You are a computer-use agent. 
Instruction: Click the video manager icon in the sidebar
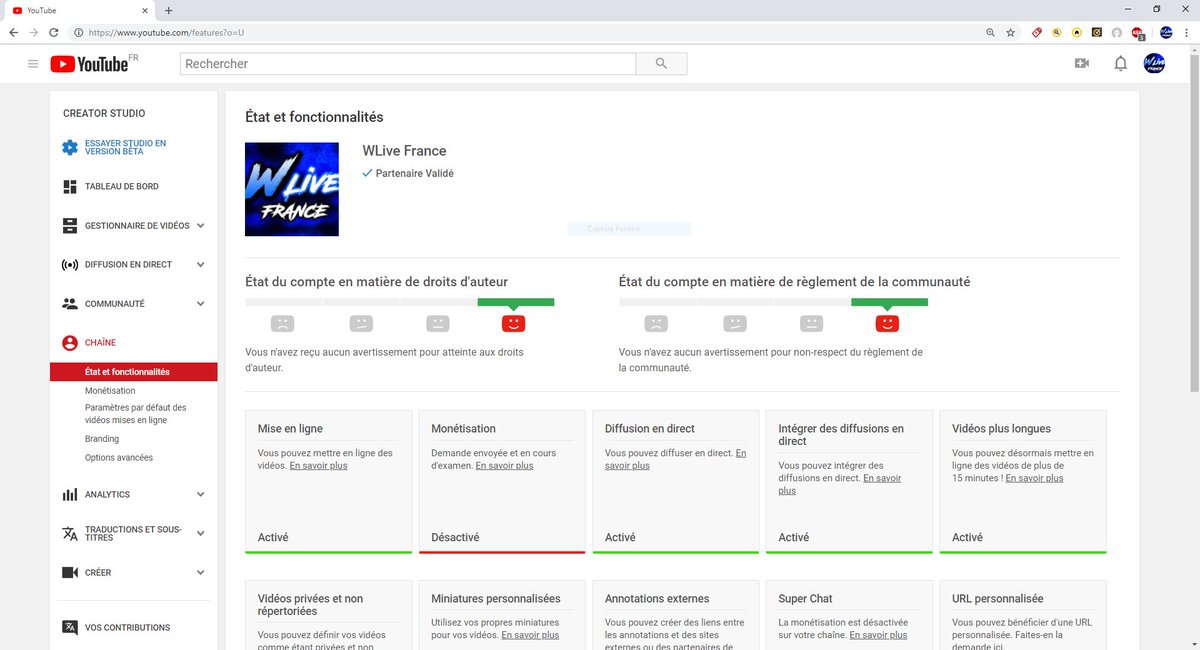70,226
